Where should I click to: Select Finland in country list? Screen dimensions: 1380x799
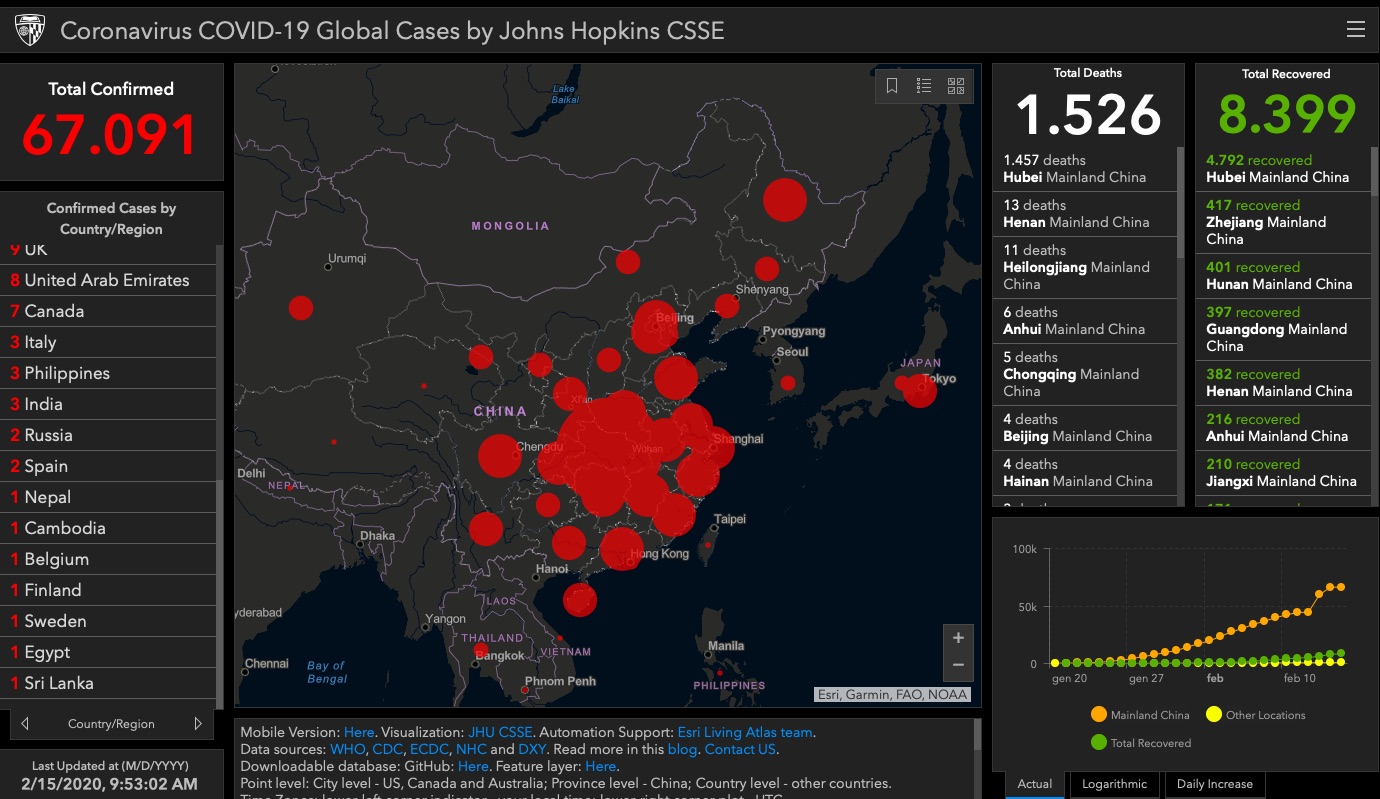108,590
